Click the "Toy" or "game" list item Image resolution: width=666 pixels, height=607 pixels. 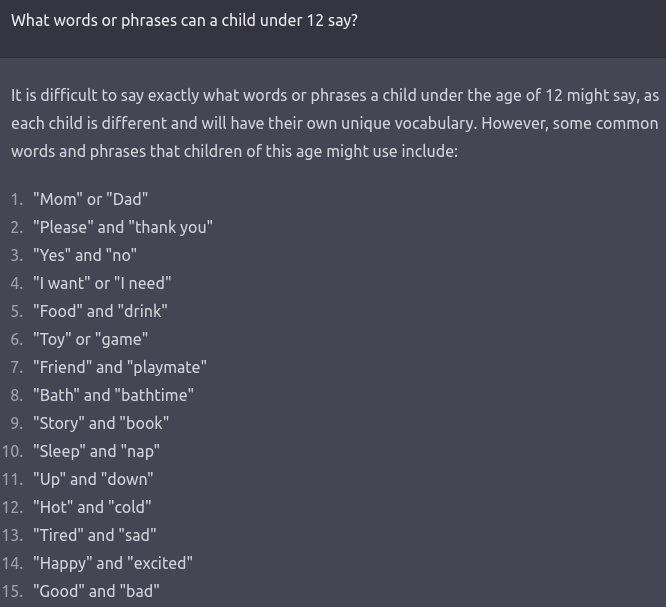point(90,339)
